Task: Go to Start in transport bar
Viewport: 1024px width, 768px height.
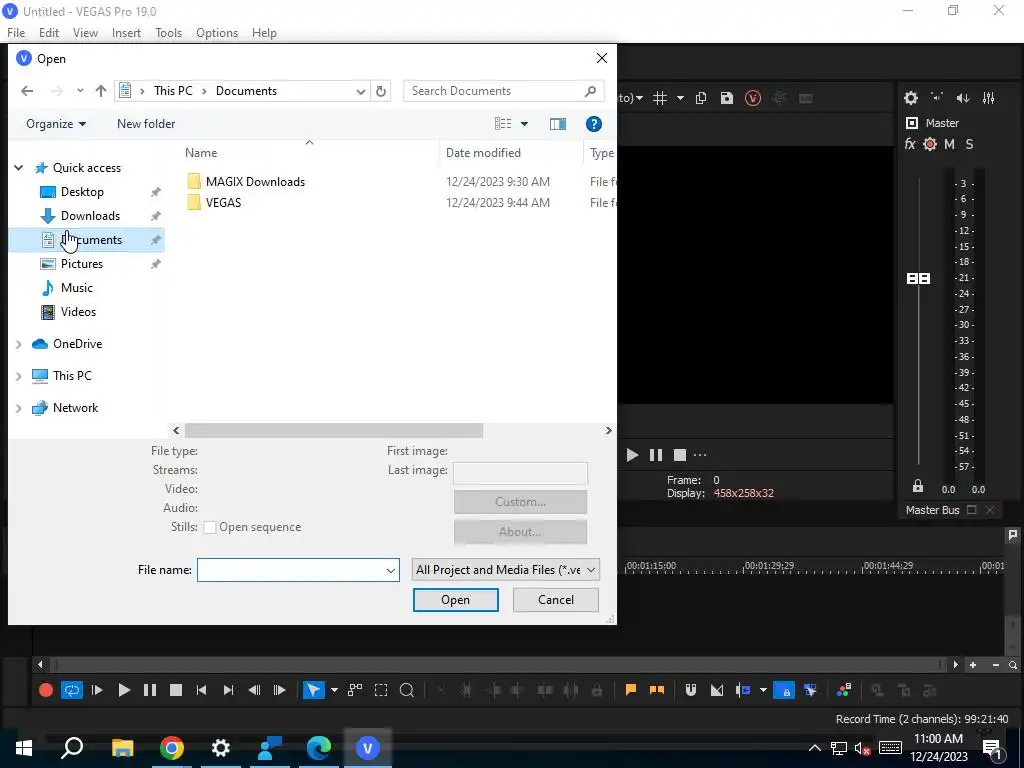Action: (201, 690)
